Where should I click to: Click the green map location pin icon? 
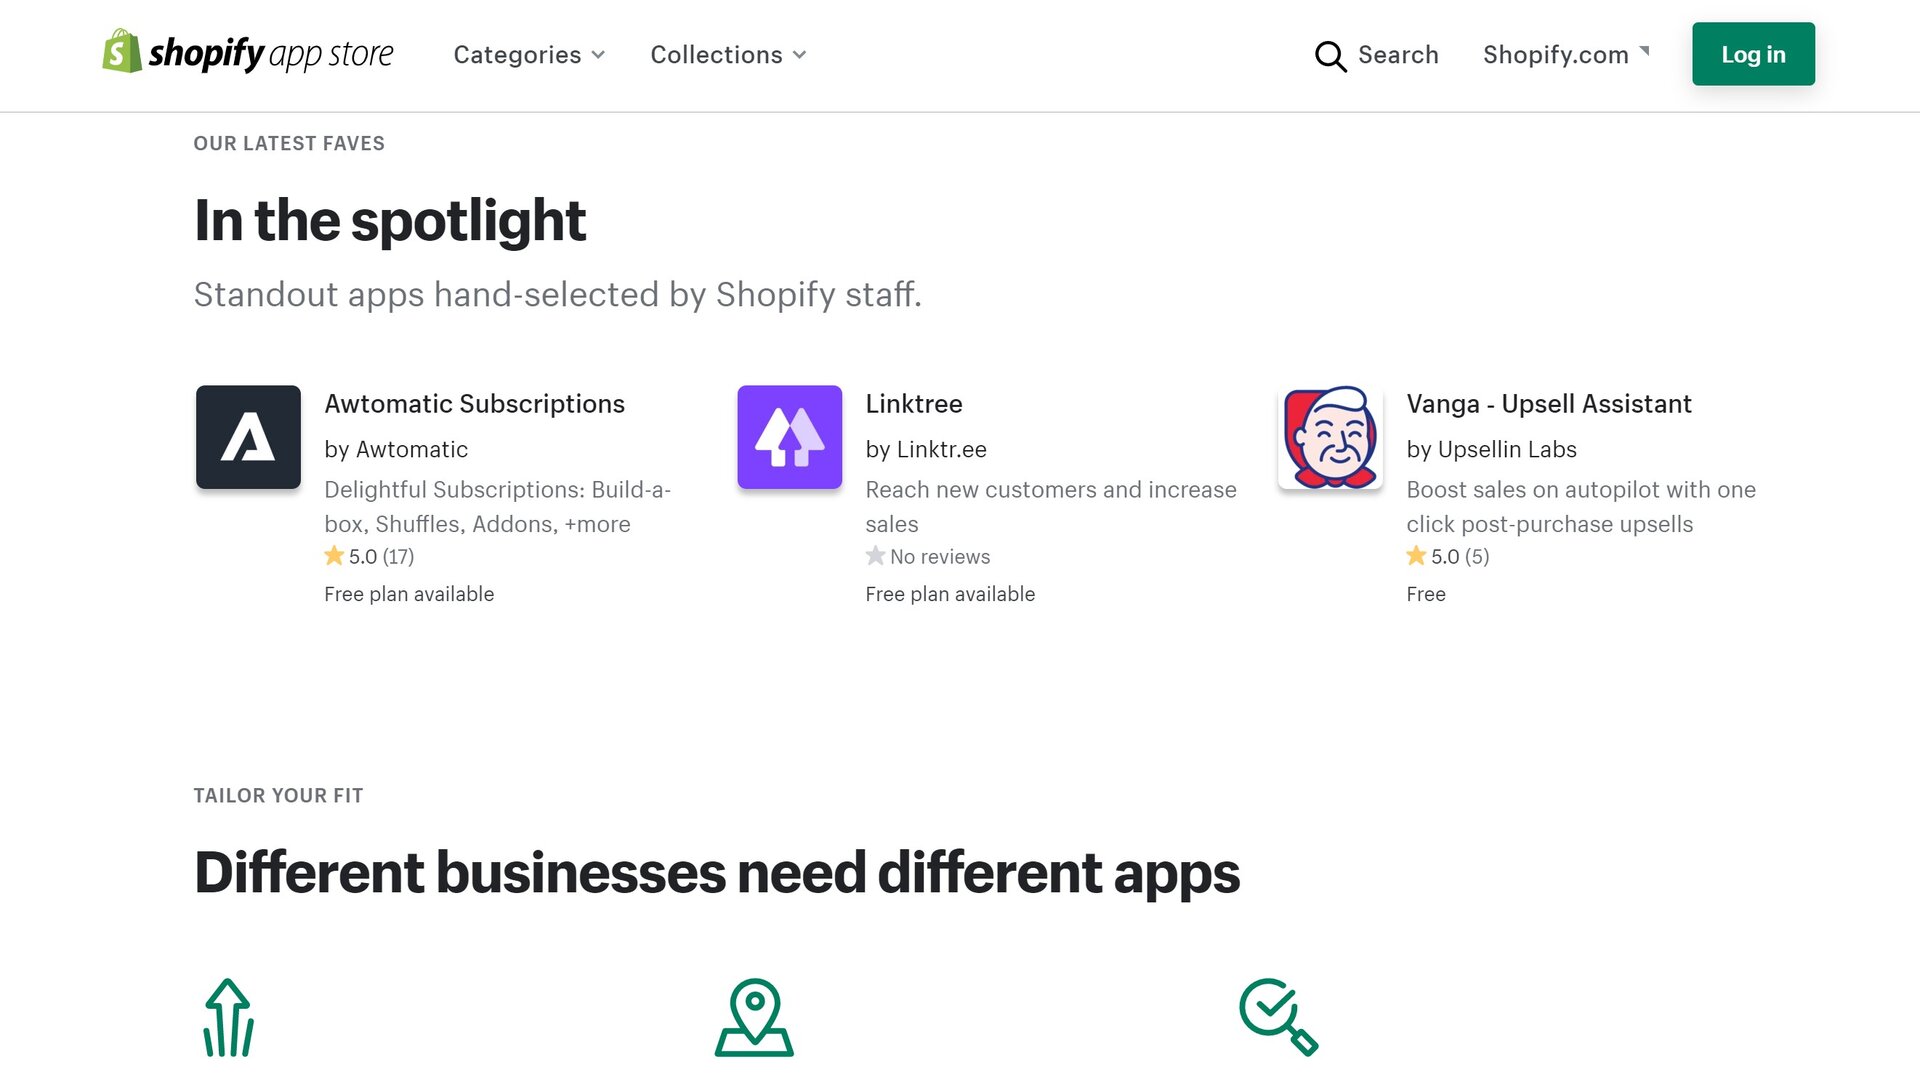pos(754,1017)
